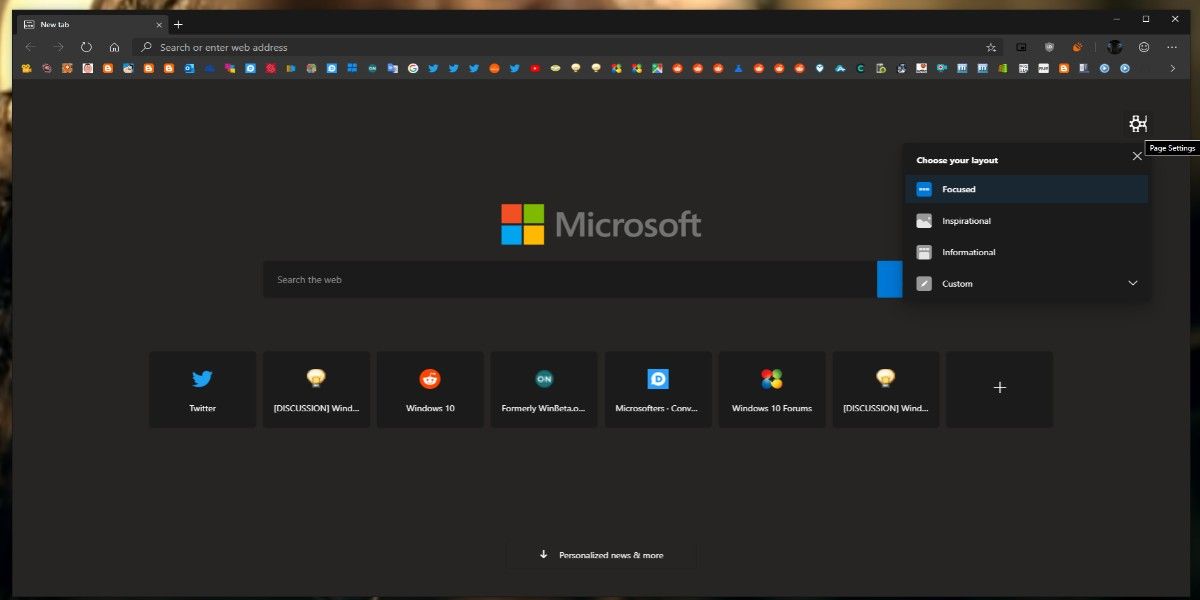
Task: Add this page to favorites with star icon
Action: click(991, 47)
